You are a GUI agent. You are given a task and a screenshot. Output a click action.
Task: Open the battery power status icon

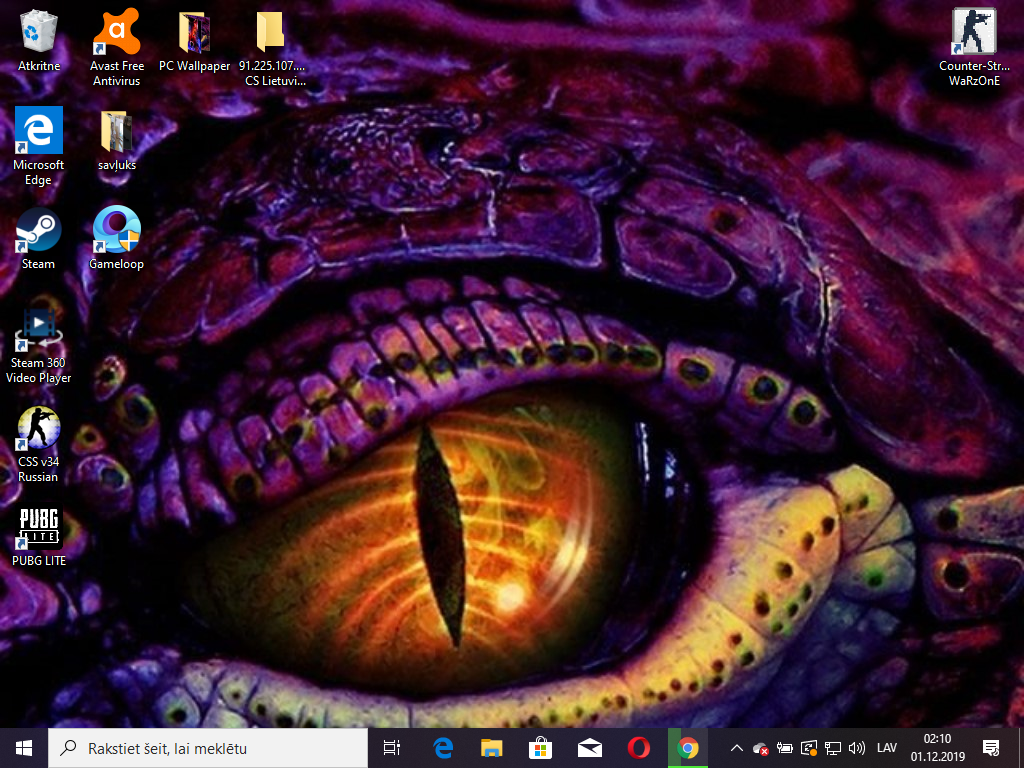pyautogui.click(x=784, y=748)
